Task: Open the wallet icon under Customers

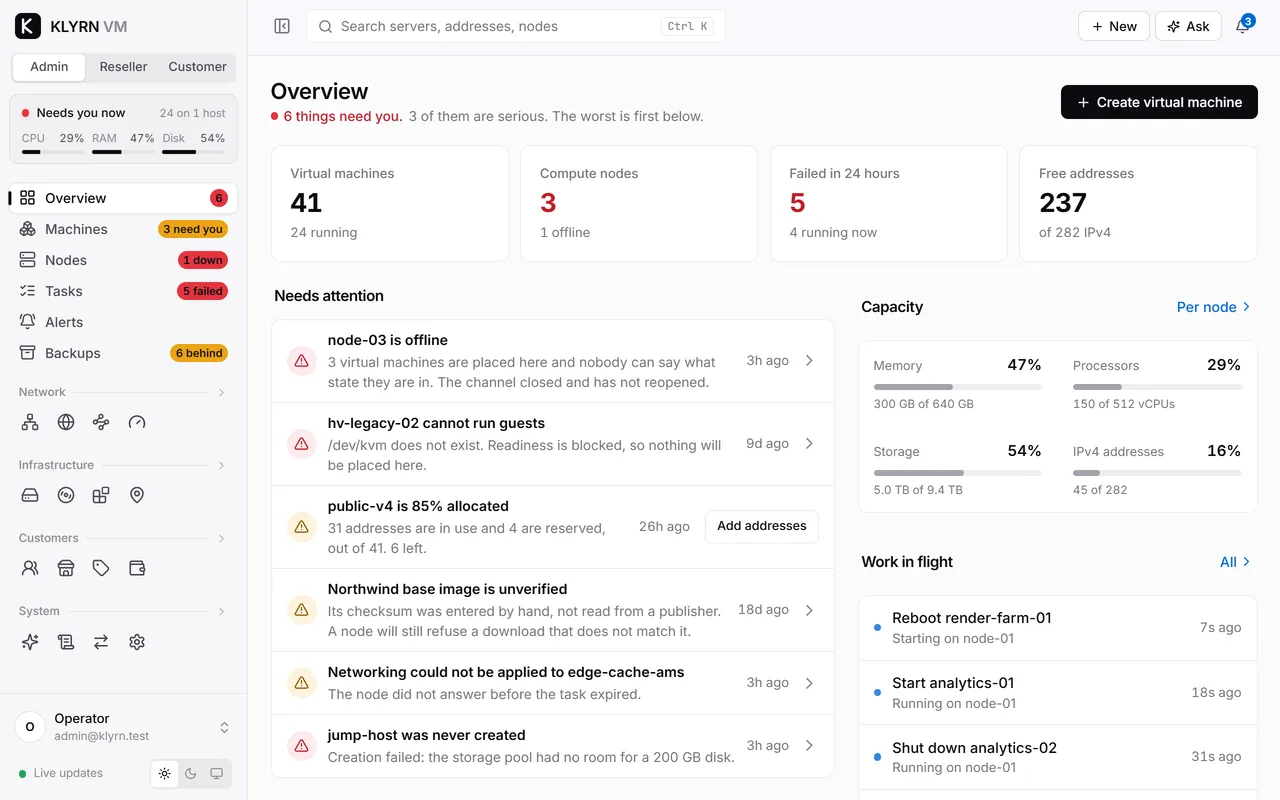Action: click(x=137, y=568)
